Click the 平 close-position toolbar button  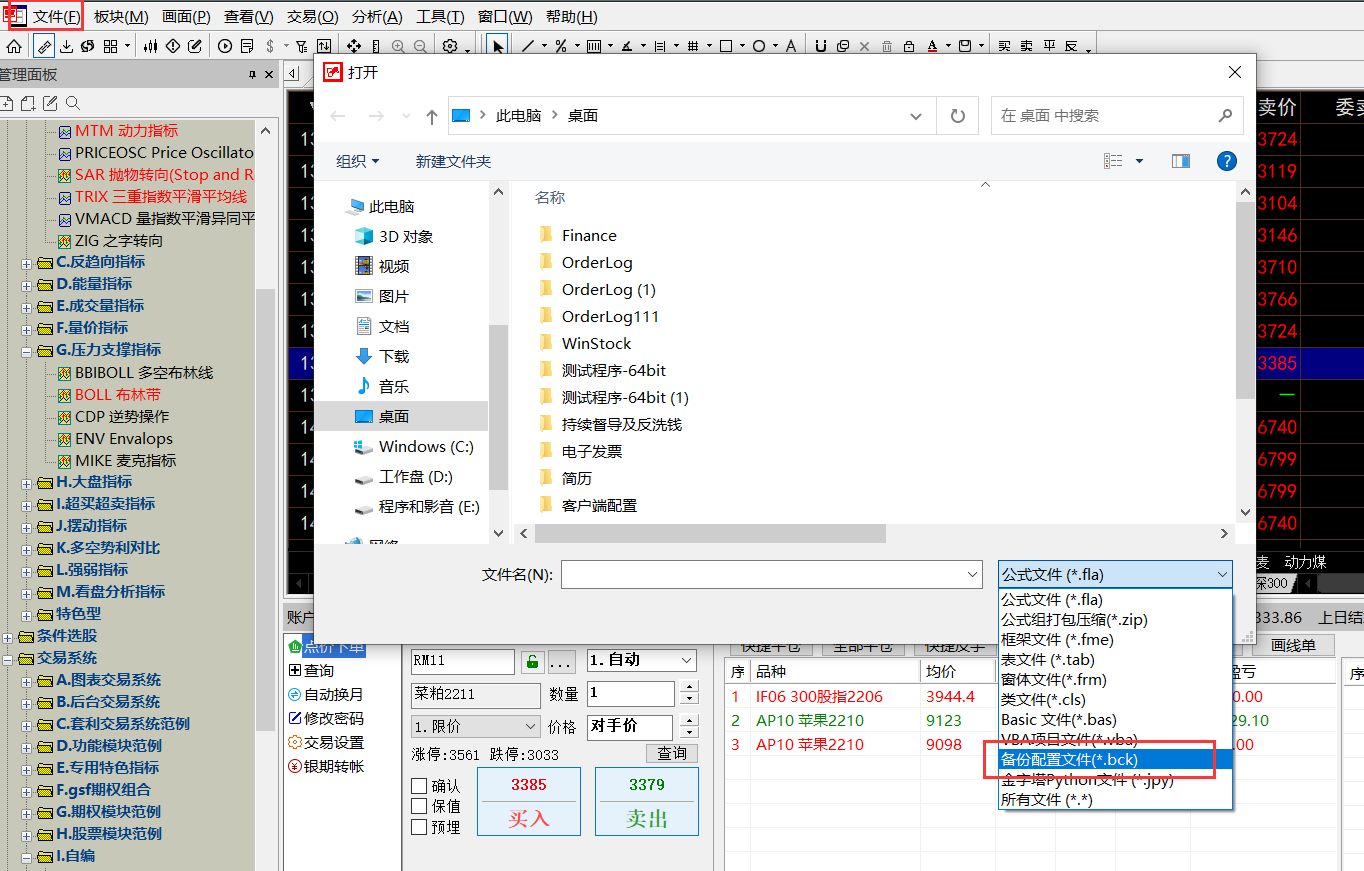pyautogui.click(x=1049, y=46)
